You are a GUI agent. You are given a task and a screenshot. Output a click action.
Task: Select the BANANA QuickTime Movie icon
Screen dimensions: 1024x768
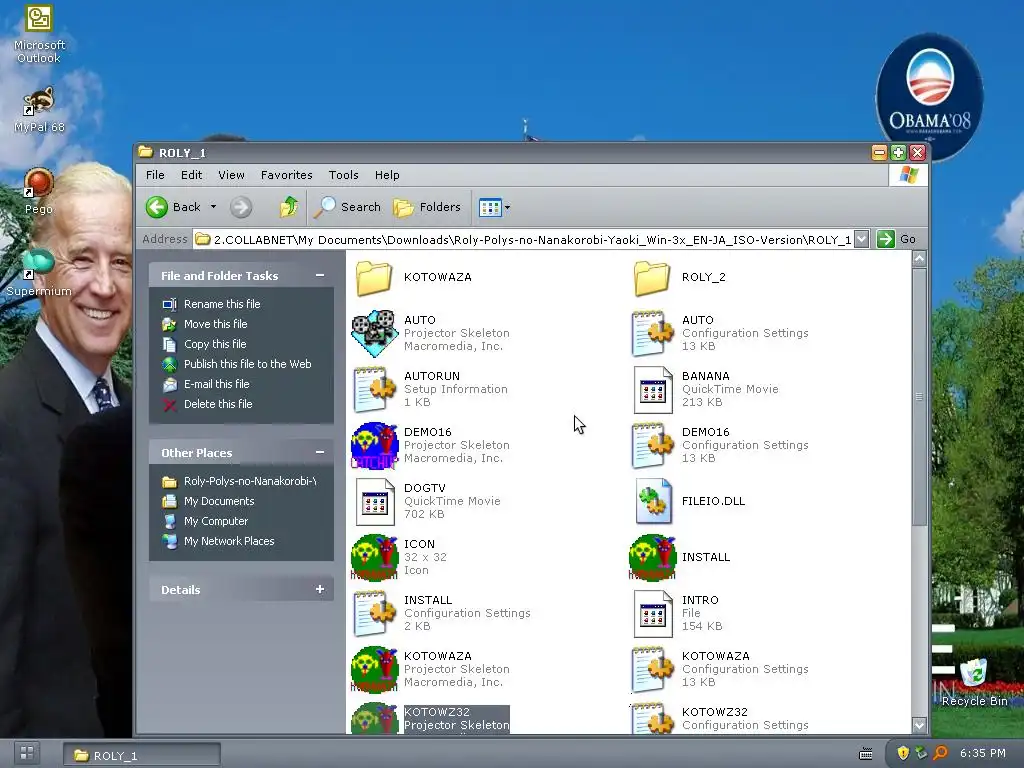coord(652,389)
